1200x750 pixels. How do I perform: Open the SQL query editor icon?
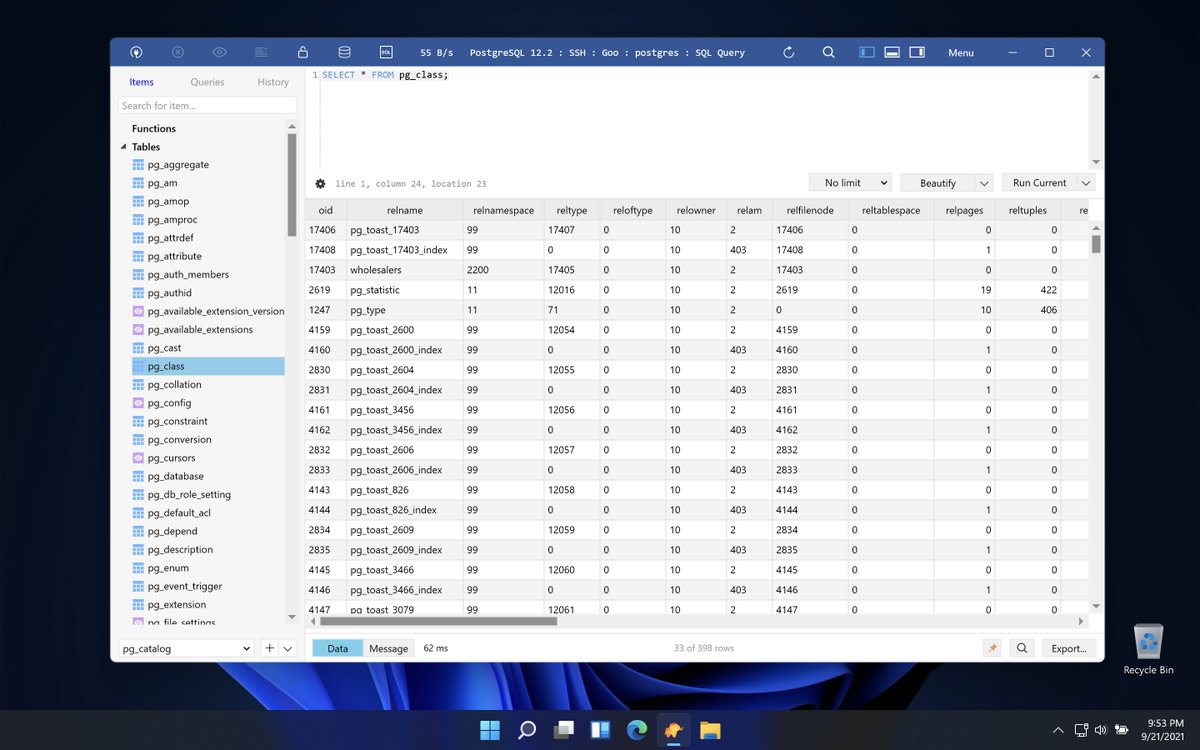(x=386, y=52)
